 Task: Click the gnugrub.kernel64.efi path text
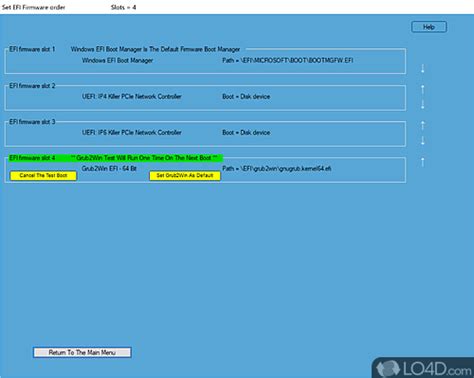pos(277,169)
